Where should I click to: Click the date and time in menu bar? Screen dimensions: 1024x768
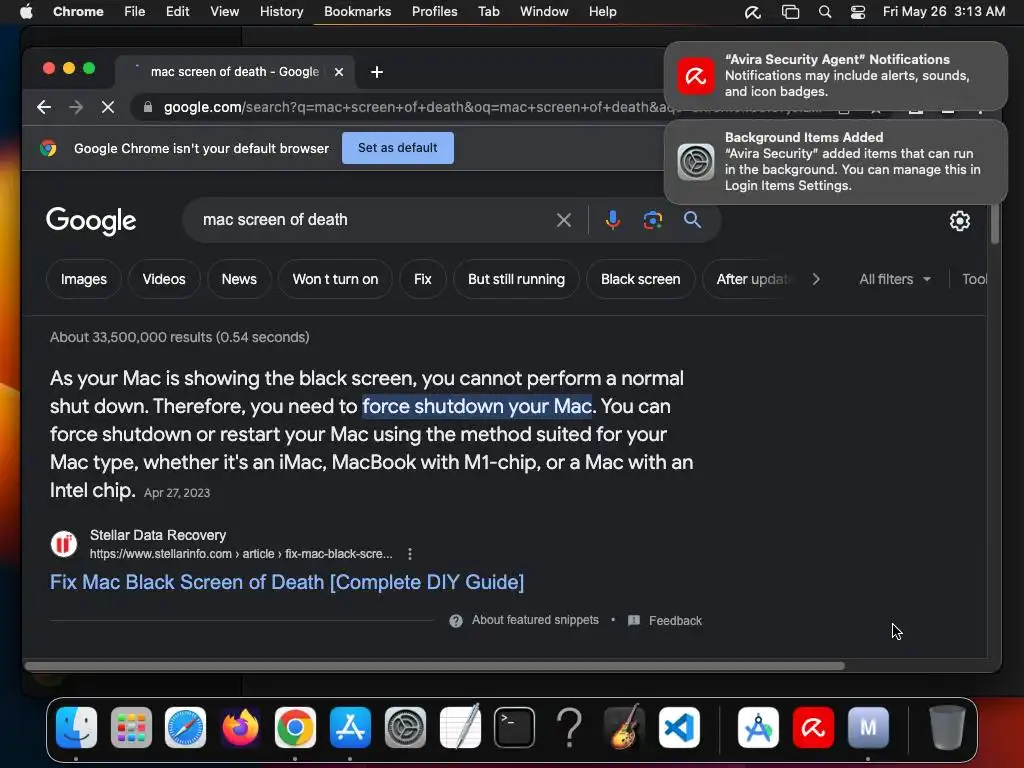click(x=944, y=12)
